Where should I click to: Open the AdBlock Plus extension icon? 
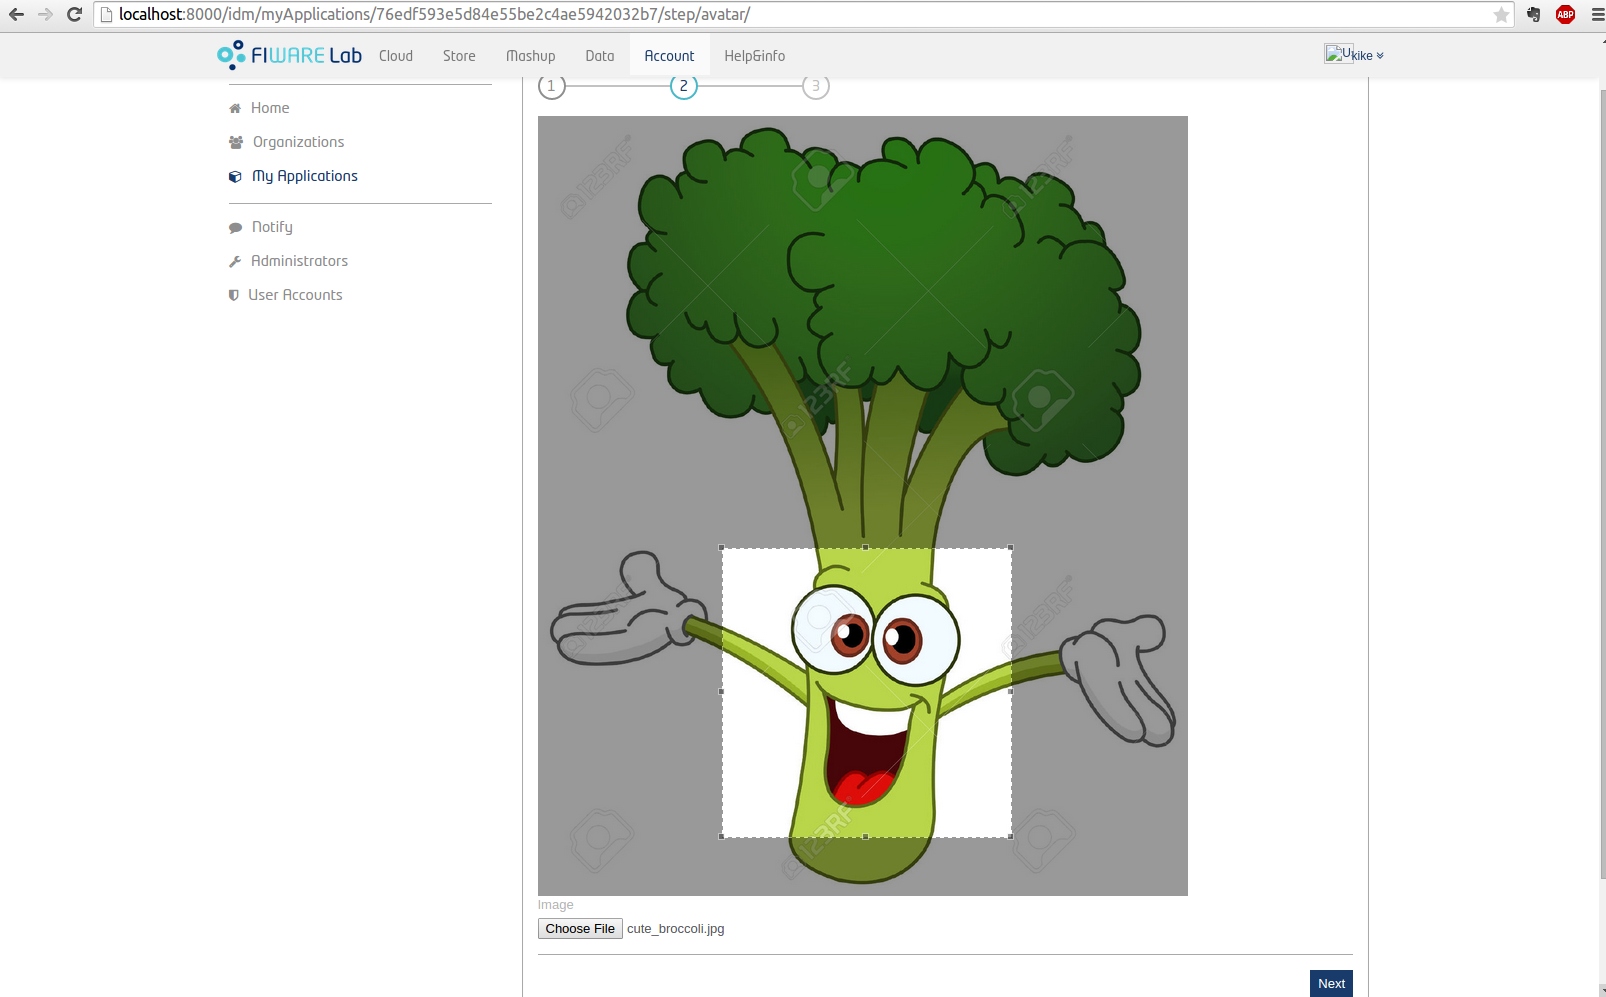click(x=1566, y=14)
